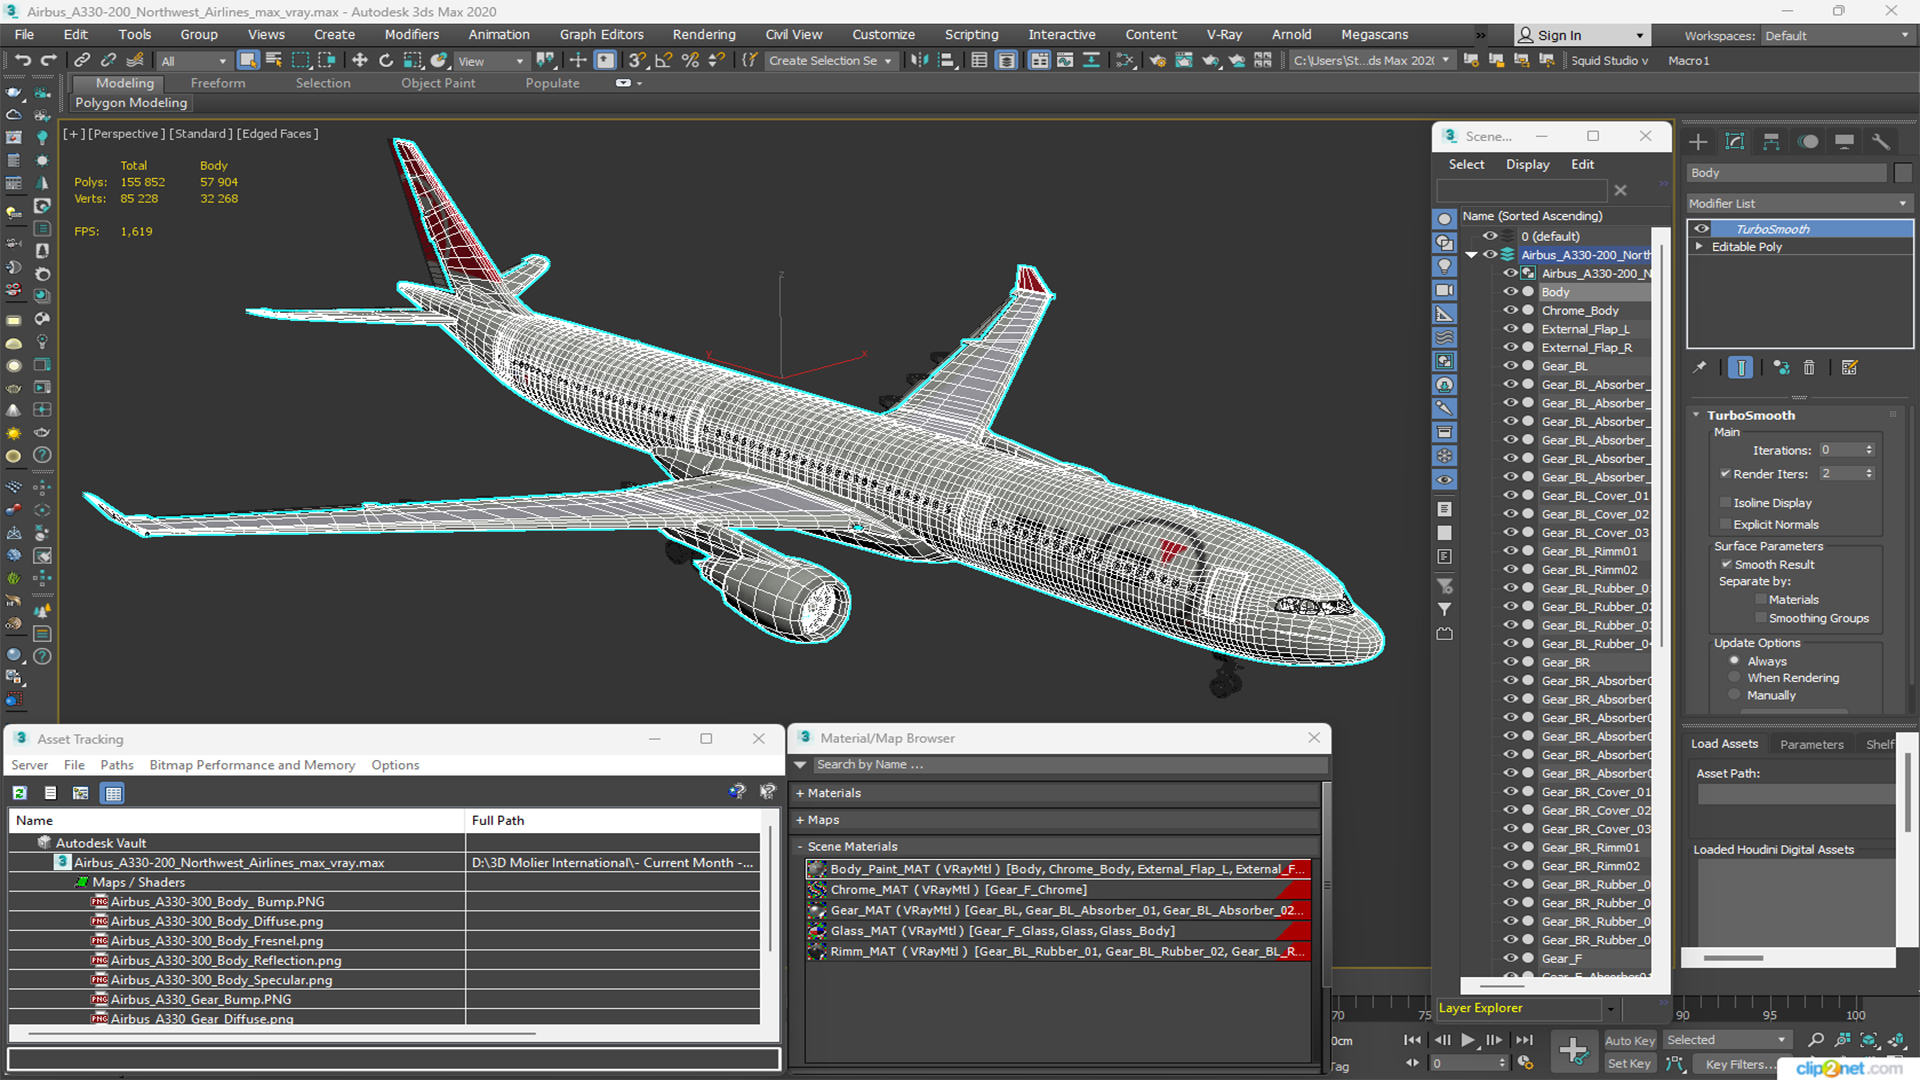Uncheck the Smooth Result checkbox
The image size is (1920, 1080).
(x=1726, y=565)
